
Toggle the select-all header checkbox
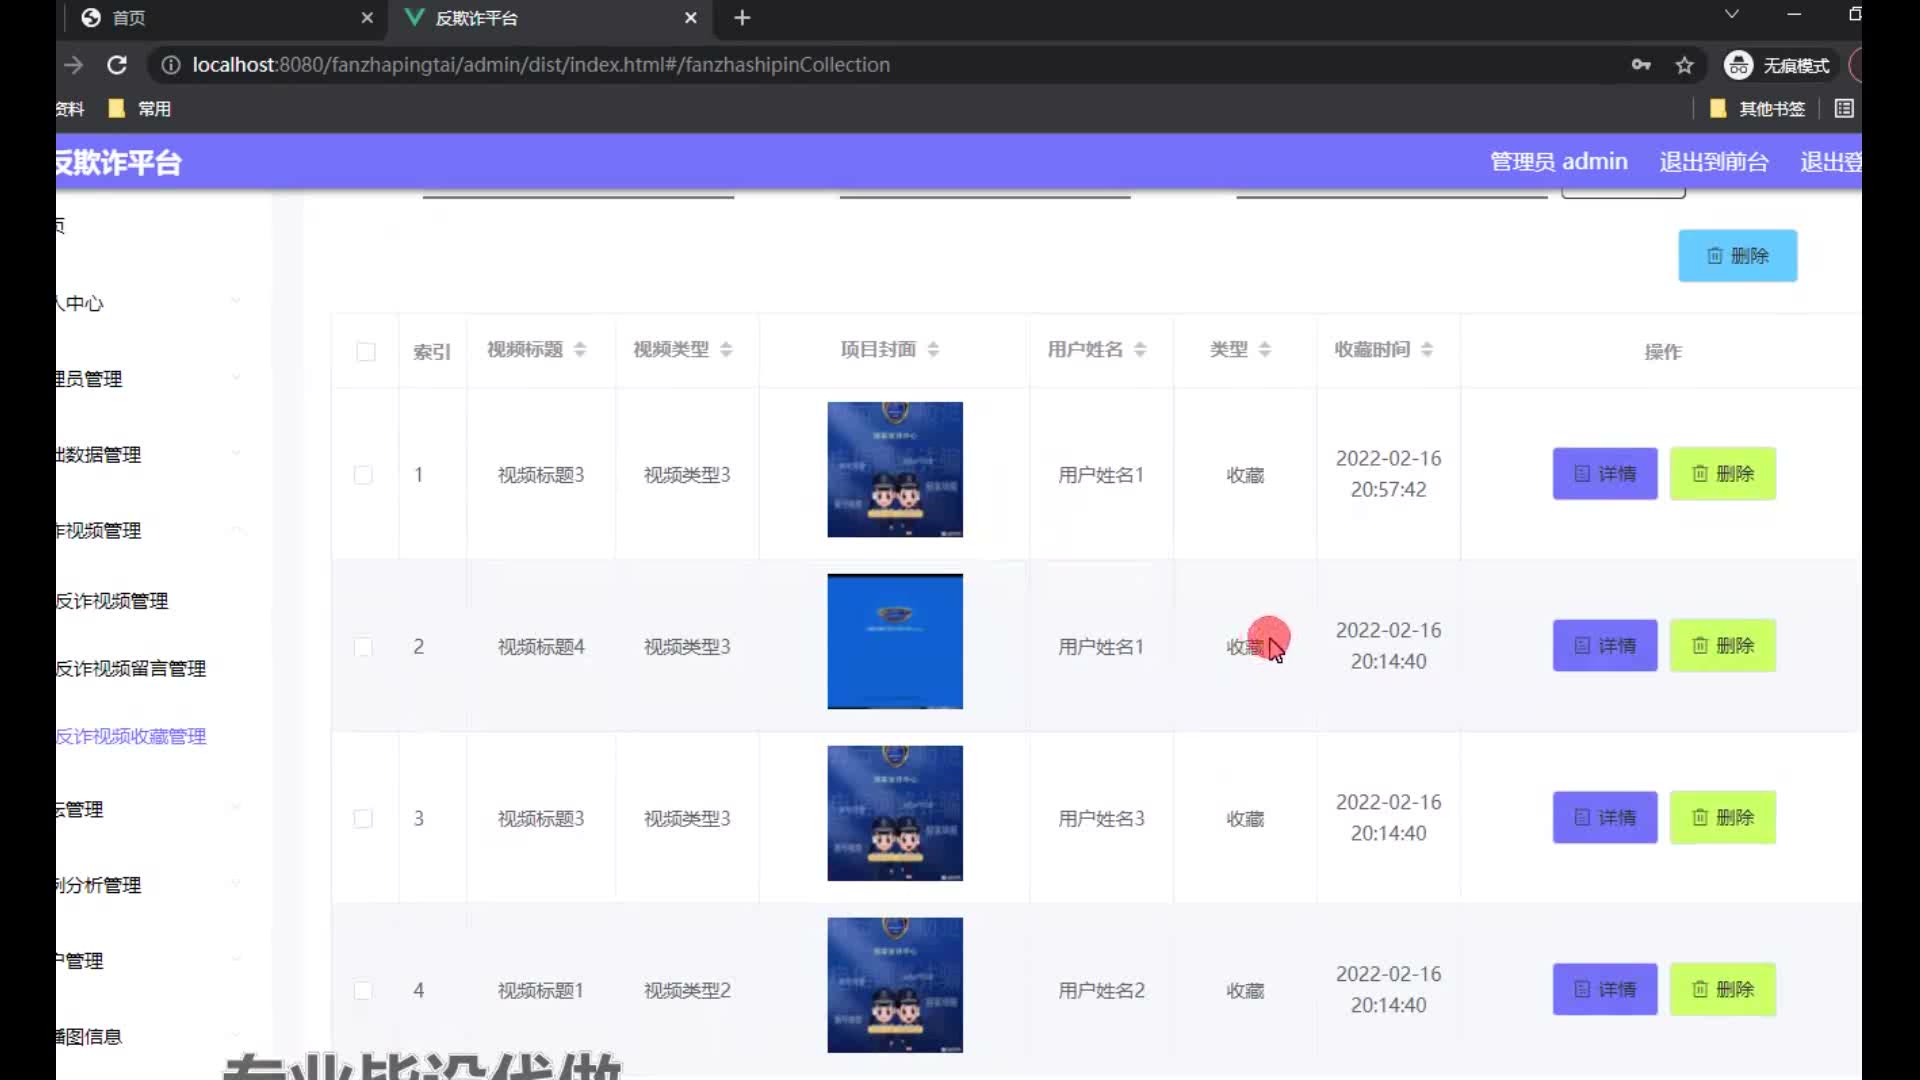coord(366,352)
